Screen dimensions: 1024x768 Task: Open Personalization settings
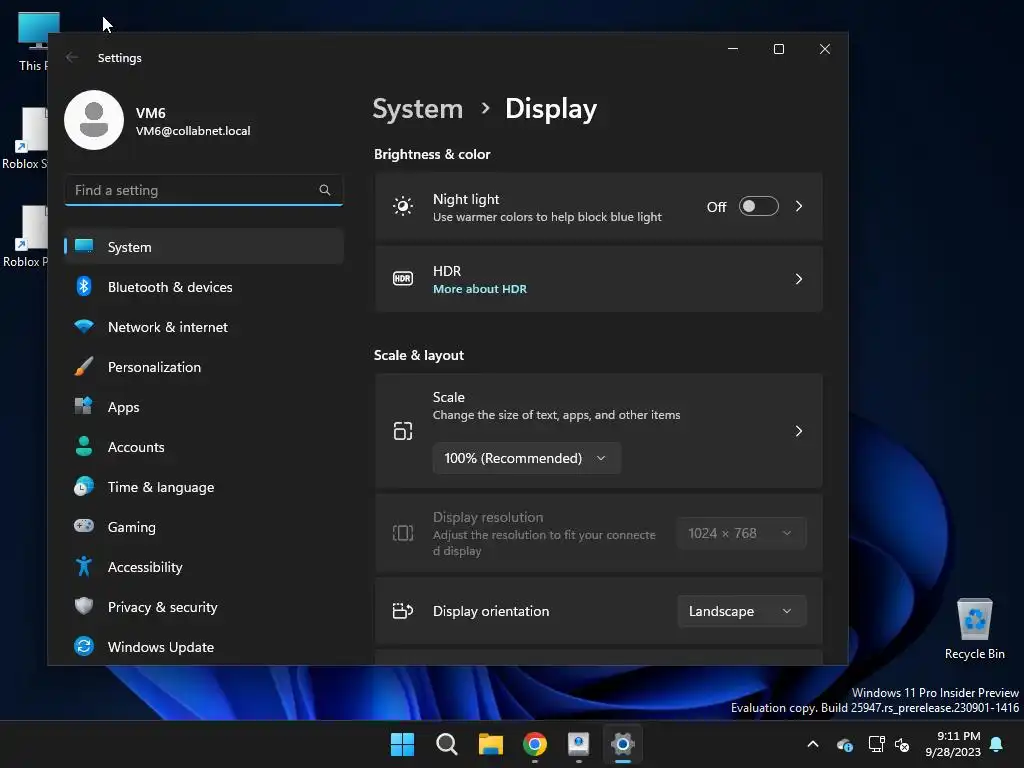pyautogui.click(x=204, y=366)
